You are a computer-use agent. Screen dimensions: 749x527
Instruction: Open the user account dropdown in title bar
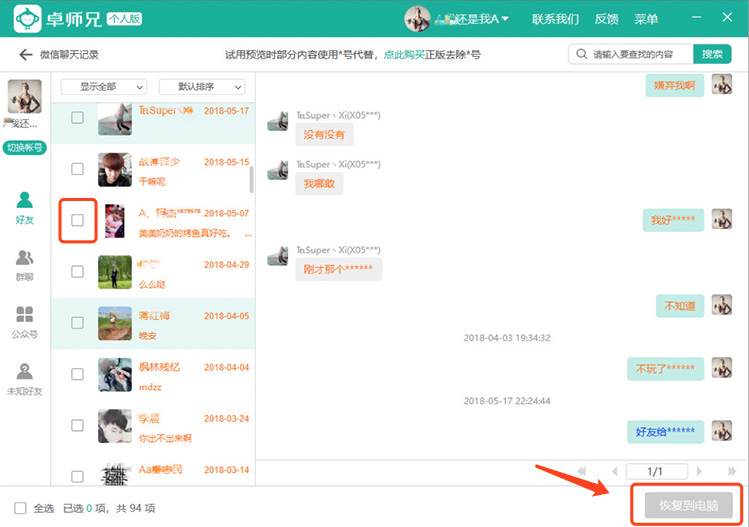coord(458,19)
